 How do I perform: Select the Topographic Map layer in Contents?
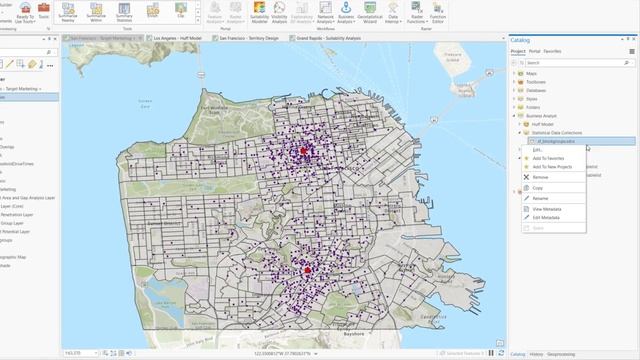coord(13,257)
